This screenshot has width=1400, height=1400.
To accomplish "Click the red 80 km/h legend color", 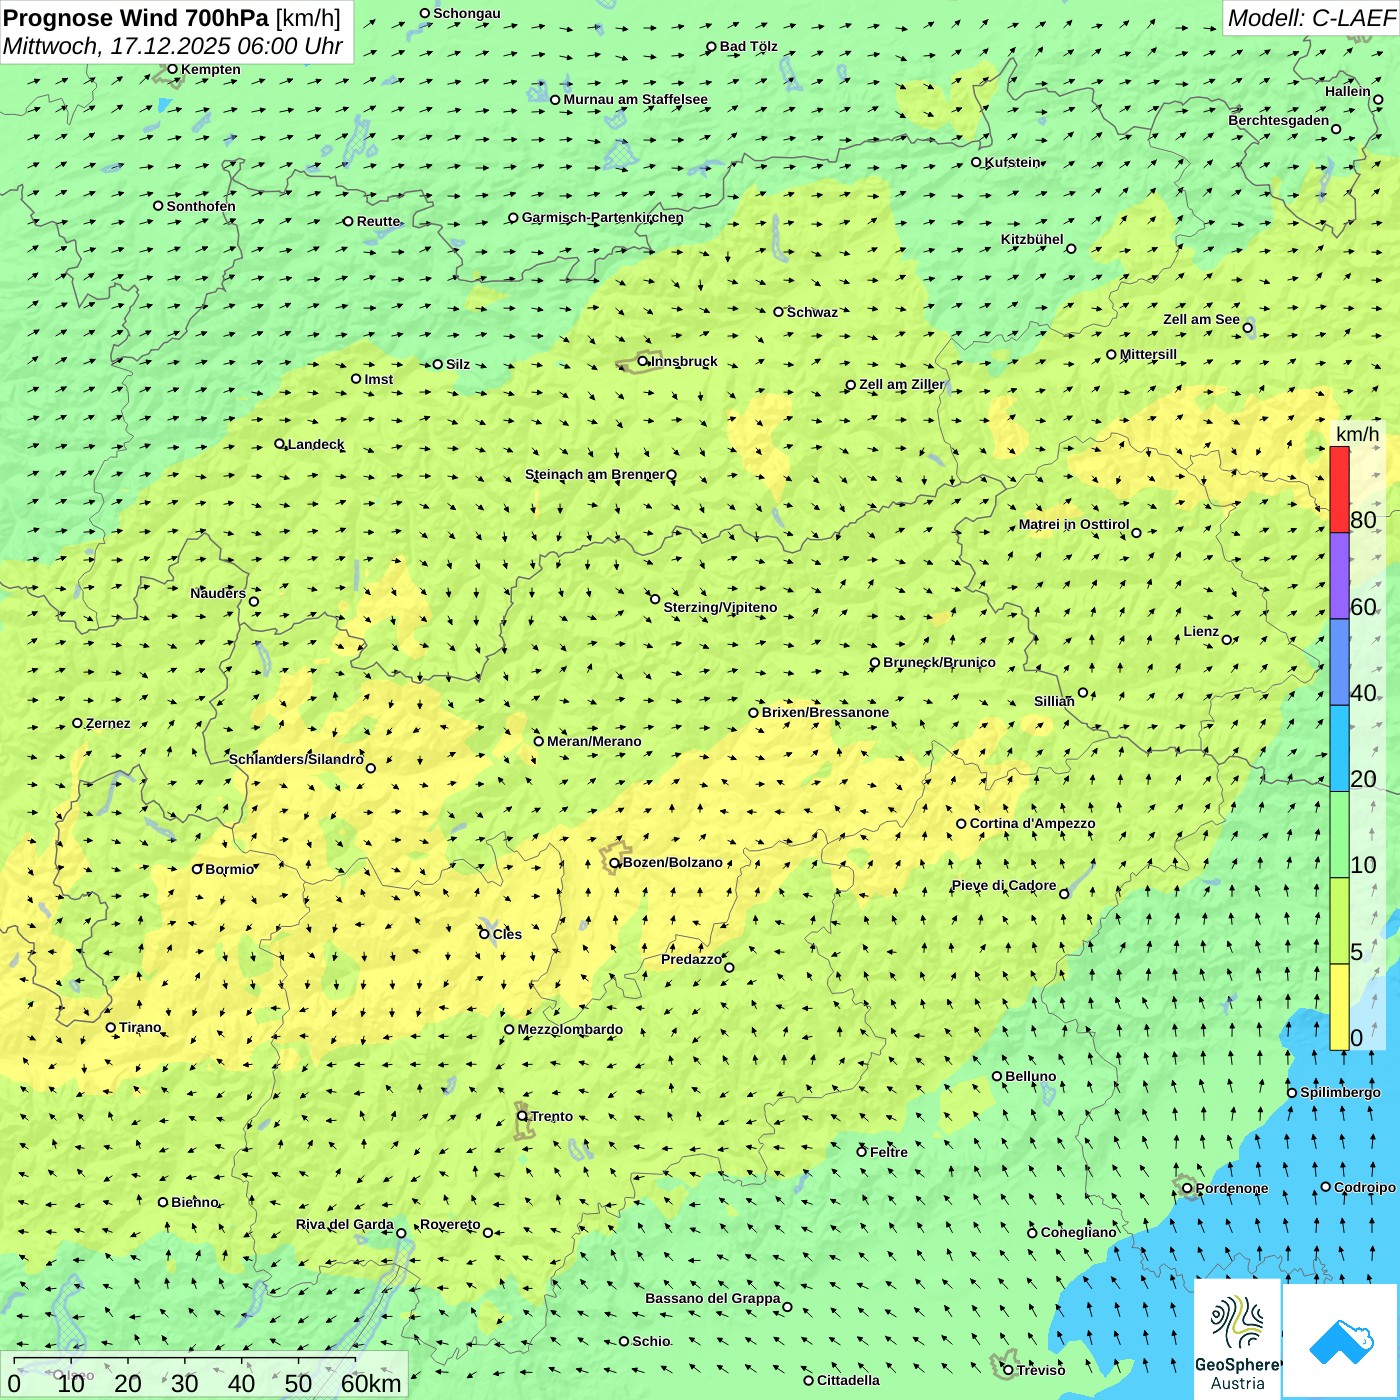I will 1339,490.
